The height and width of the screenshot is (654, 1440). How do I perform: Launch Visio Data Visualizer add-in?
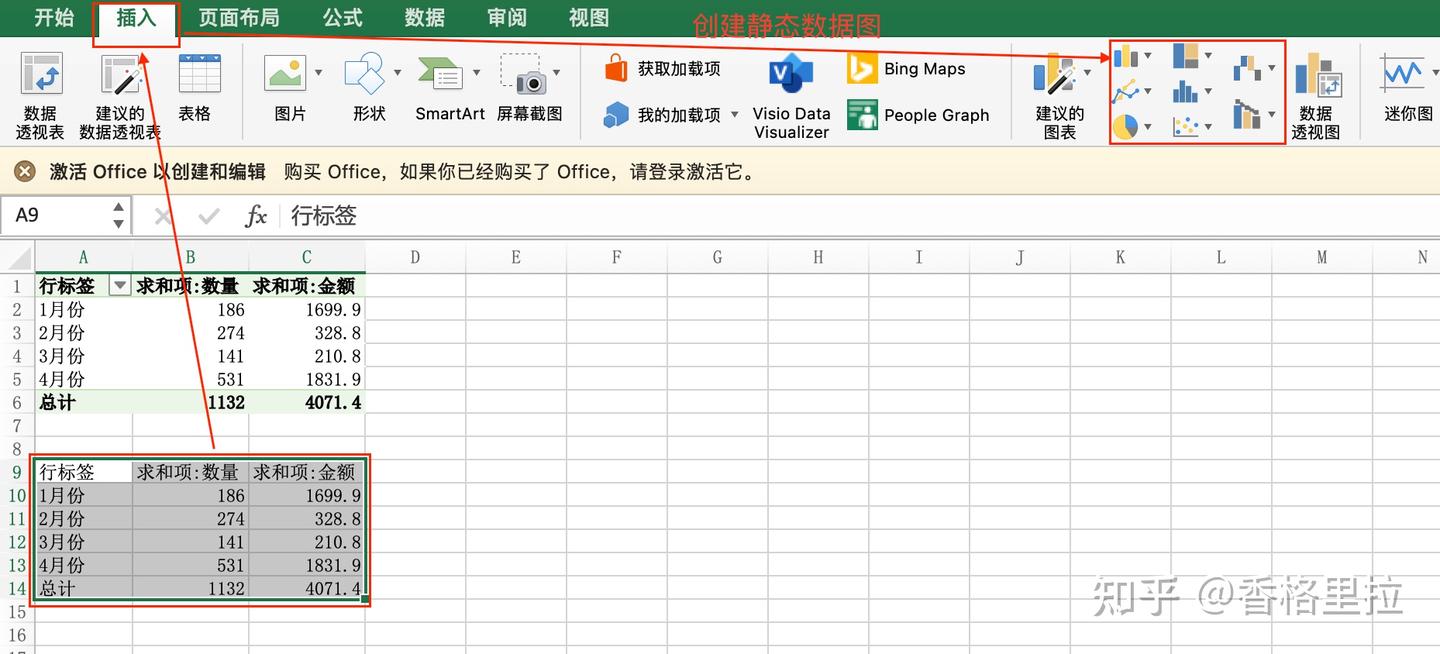tap(792, 96)
